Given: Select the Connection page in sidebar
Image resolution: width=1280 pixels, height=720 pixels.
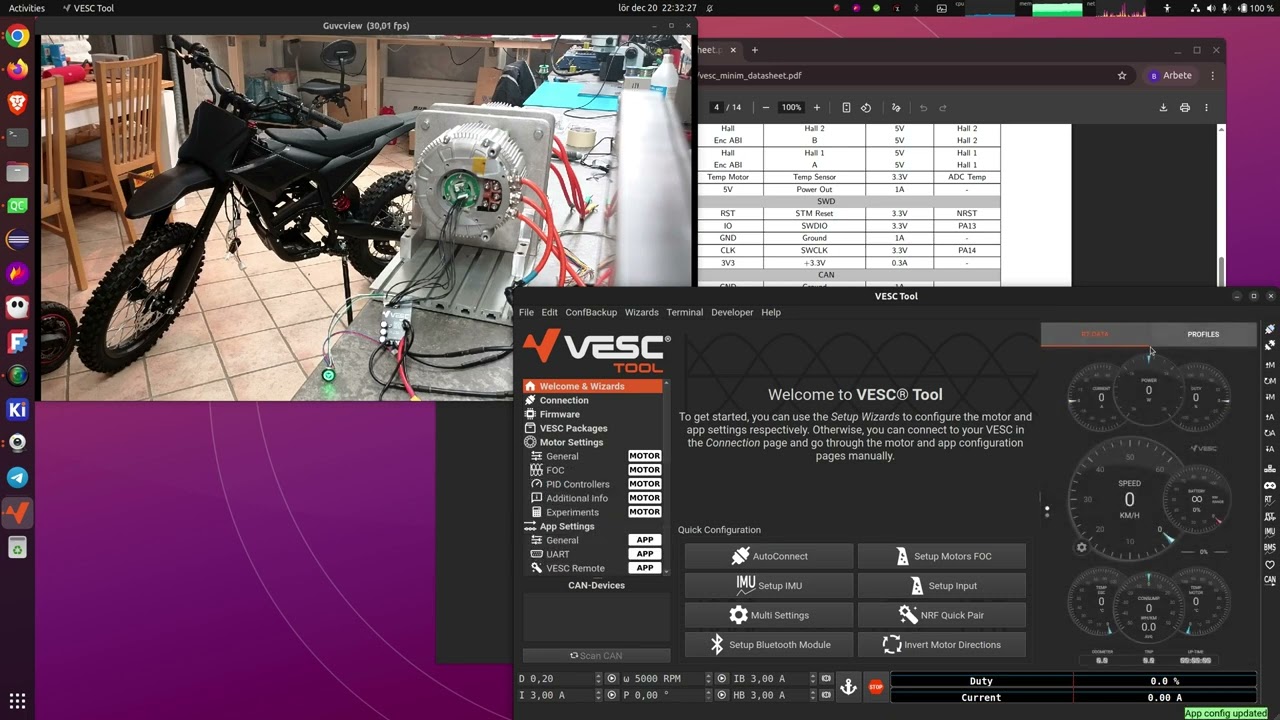Looking at the screenshot, I should pyautogui.click(x=592, y=400).
